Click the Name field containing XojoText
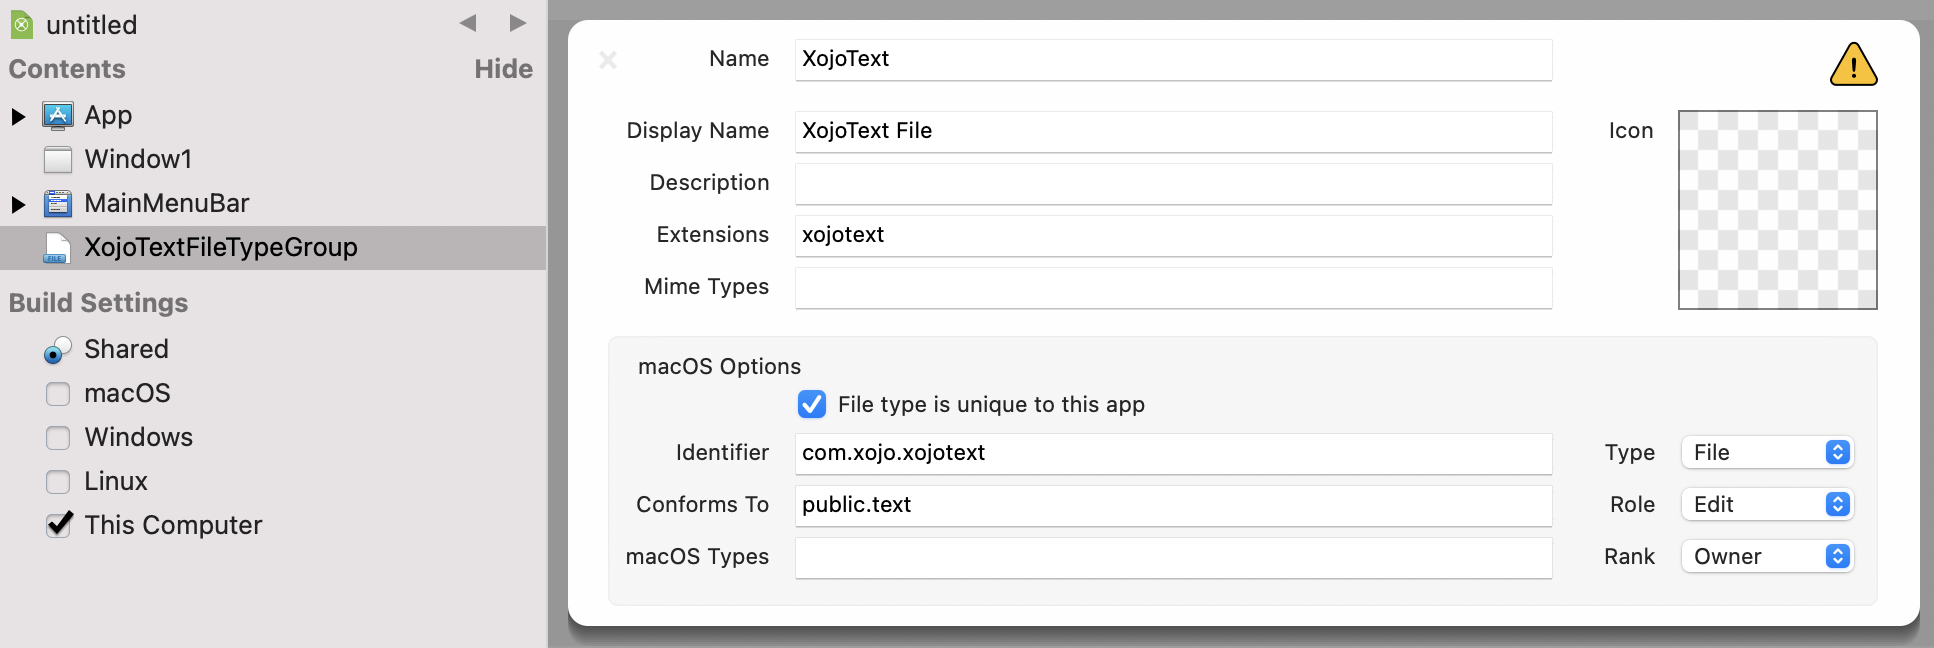The height and width of the screenshot is (648, 1934). point(1173,59)
